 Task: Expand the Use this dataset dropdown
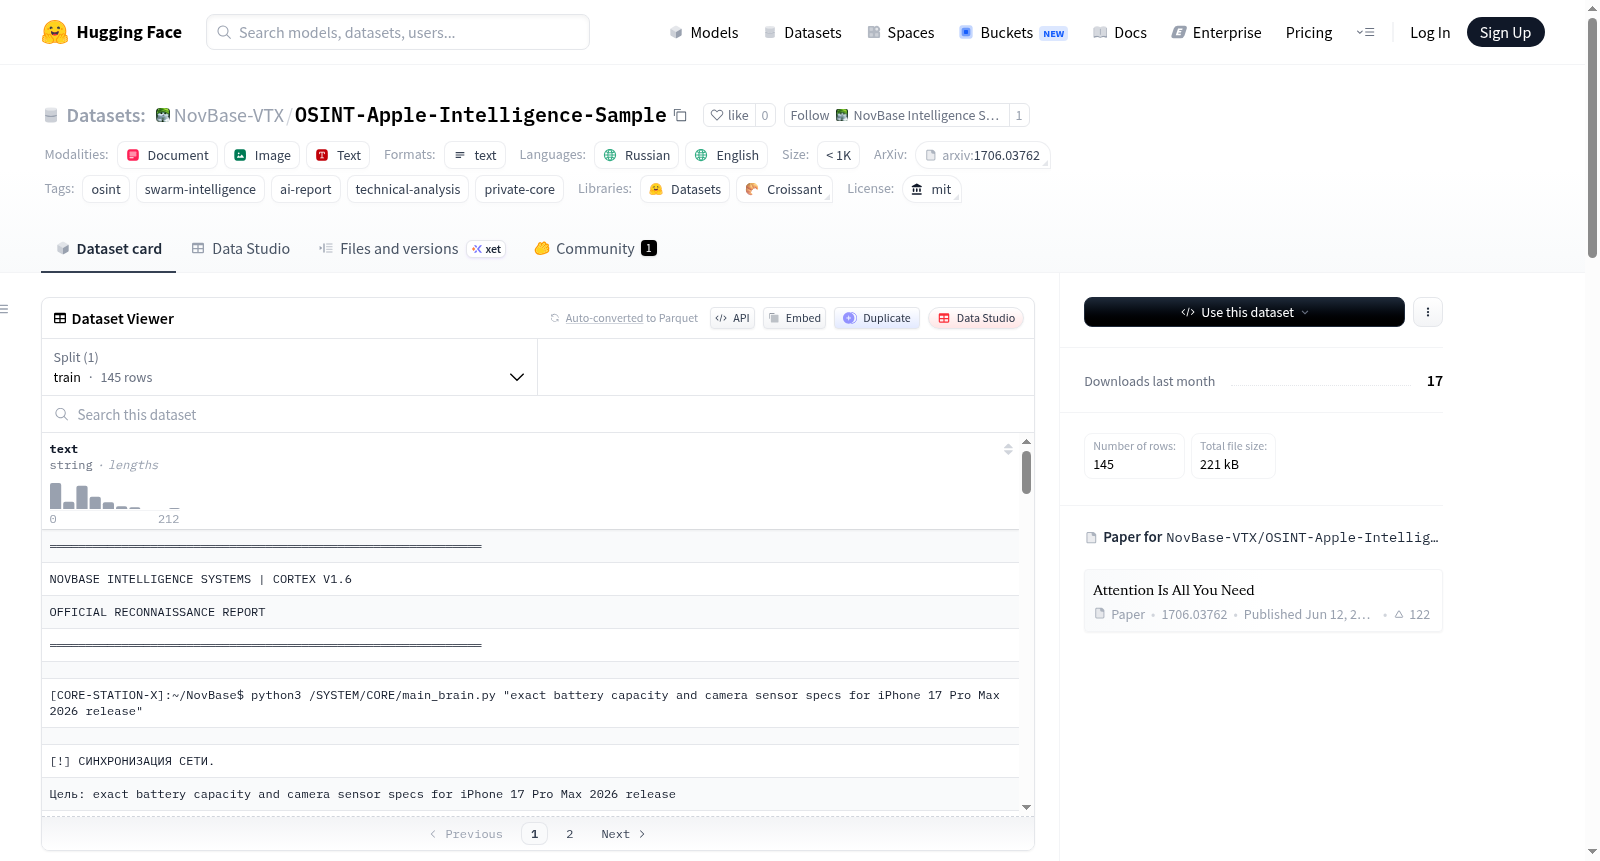pos(1244,312)
